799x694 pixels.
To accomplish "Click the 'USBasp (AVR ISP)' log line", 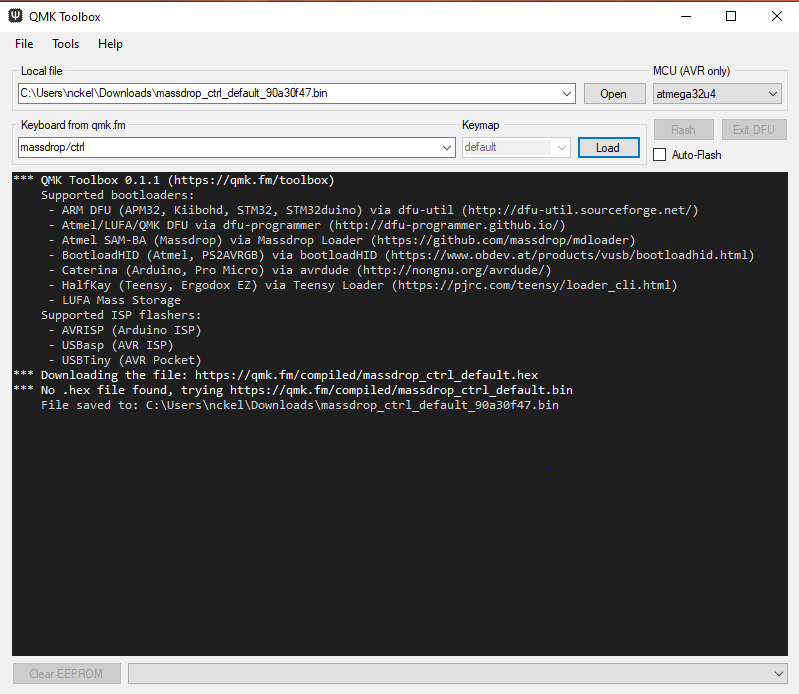I will click(111, 345).
